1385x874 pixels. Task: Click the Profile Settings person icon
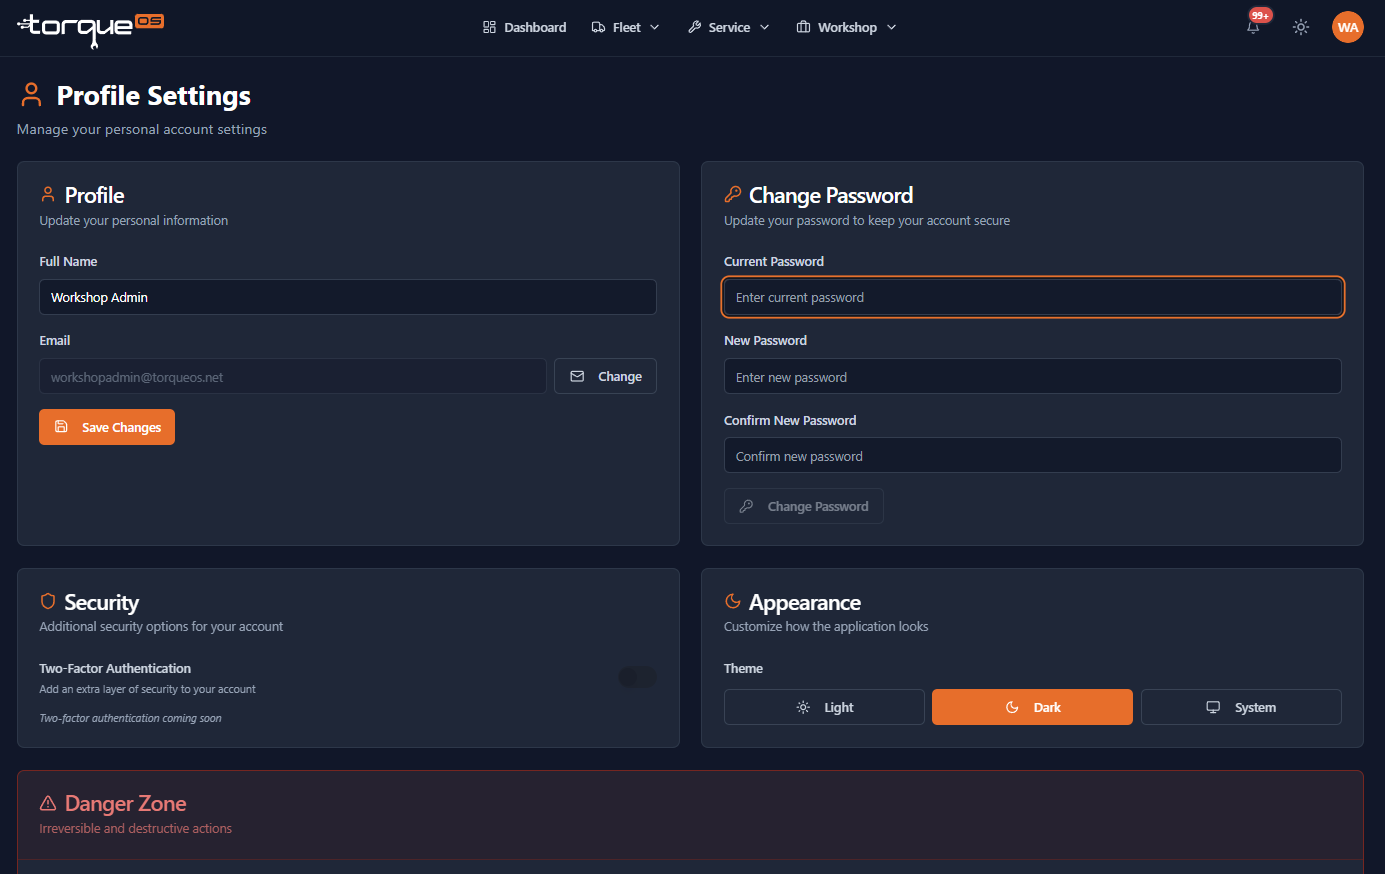tap(31, 95)
